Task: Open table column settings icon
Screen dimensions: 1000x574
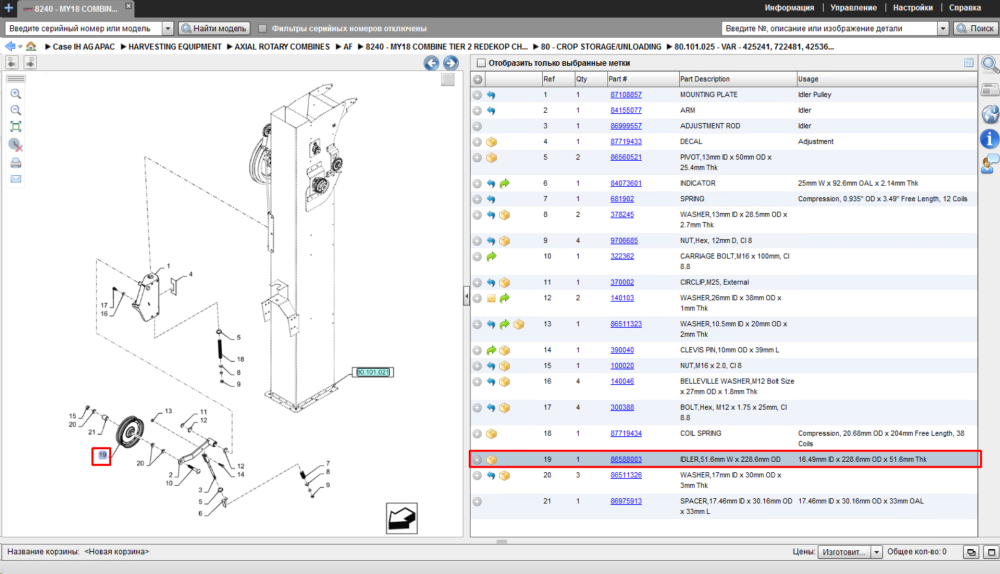Action: (969, 63)
